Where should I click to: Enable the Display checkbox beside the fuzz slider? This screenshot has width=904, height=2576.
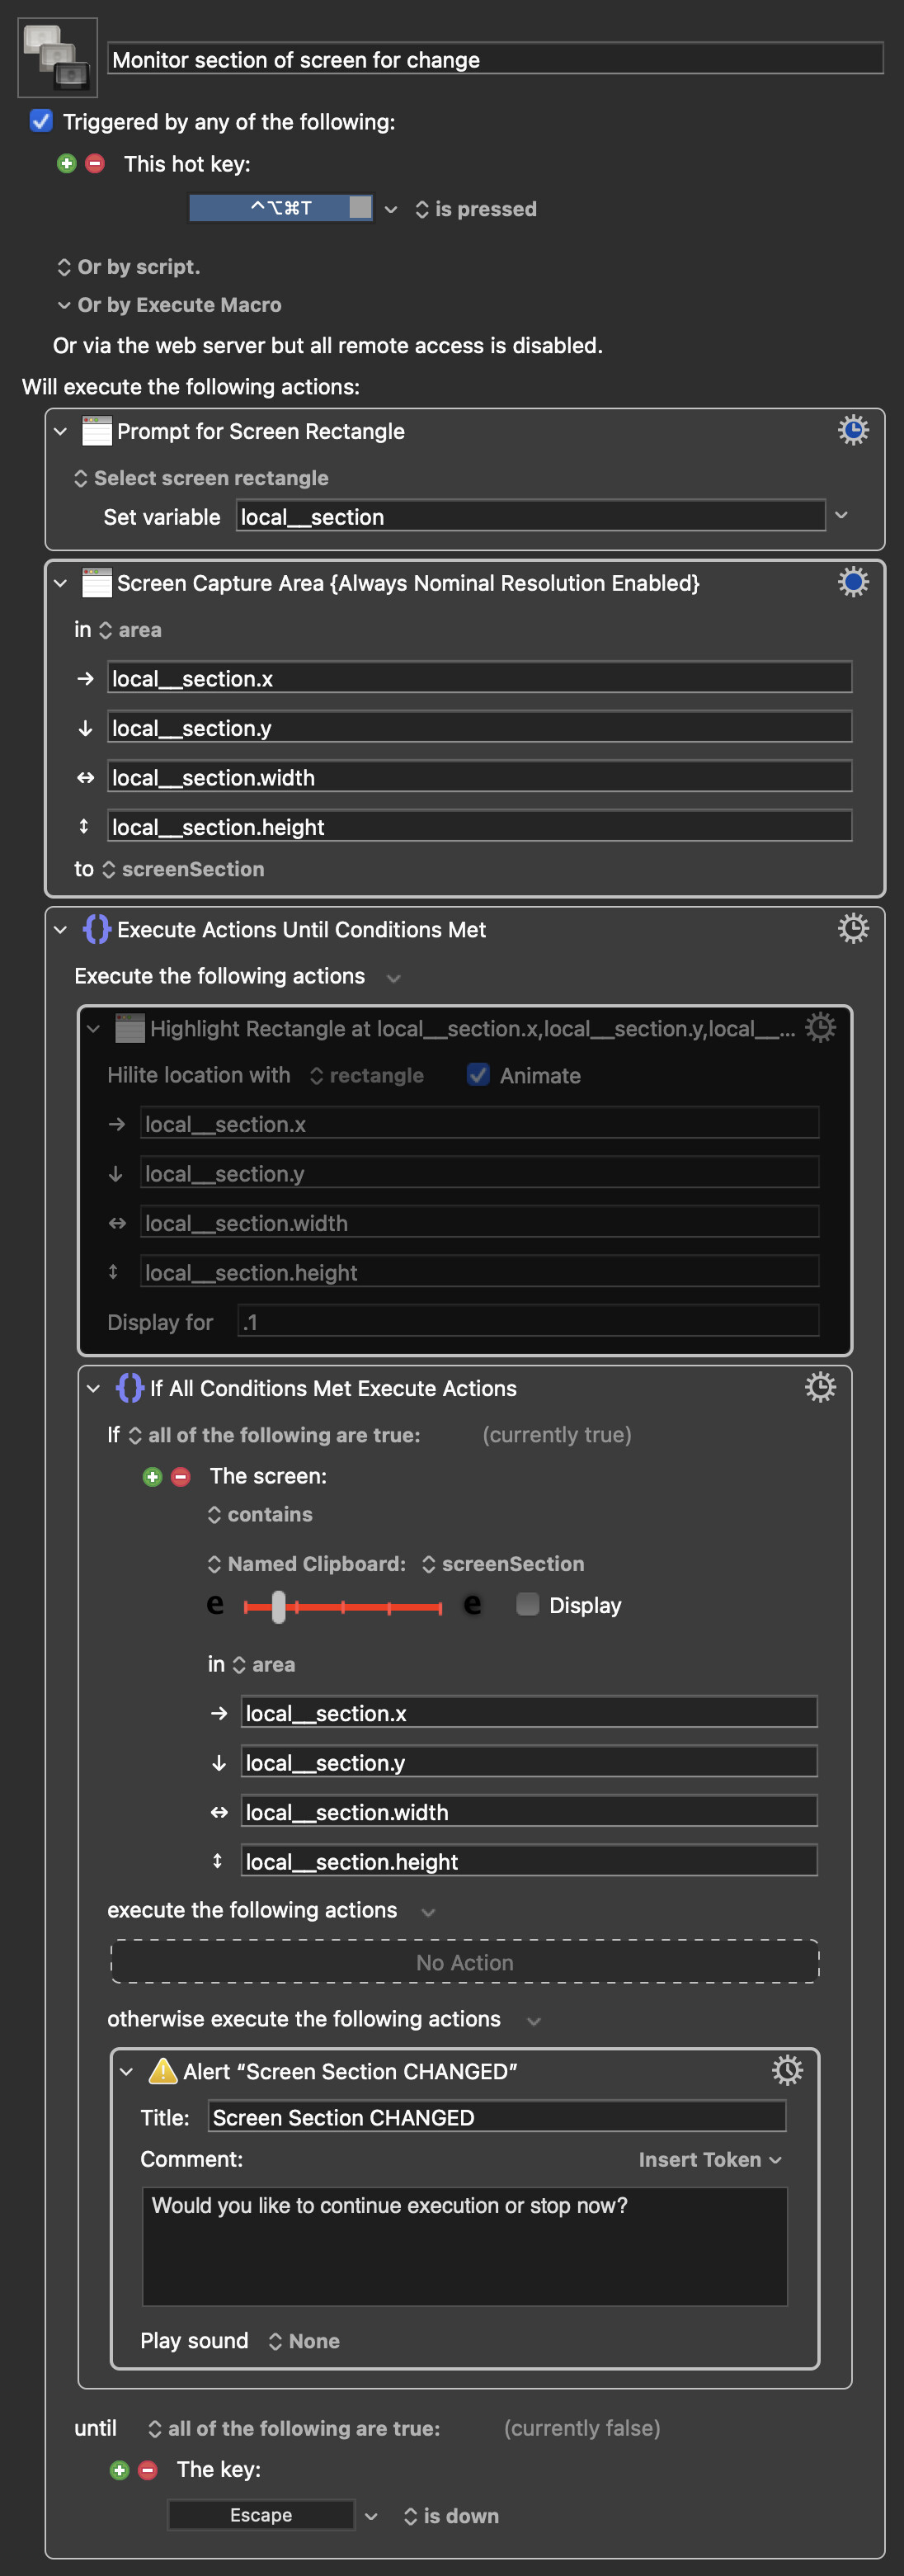(528, 1604)
